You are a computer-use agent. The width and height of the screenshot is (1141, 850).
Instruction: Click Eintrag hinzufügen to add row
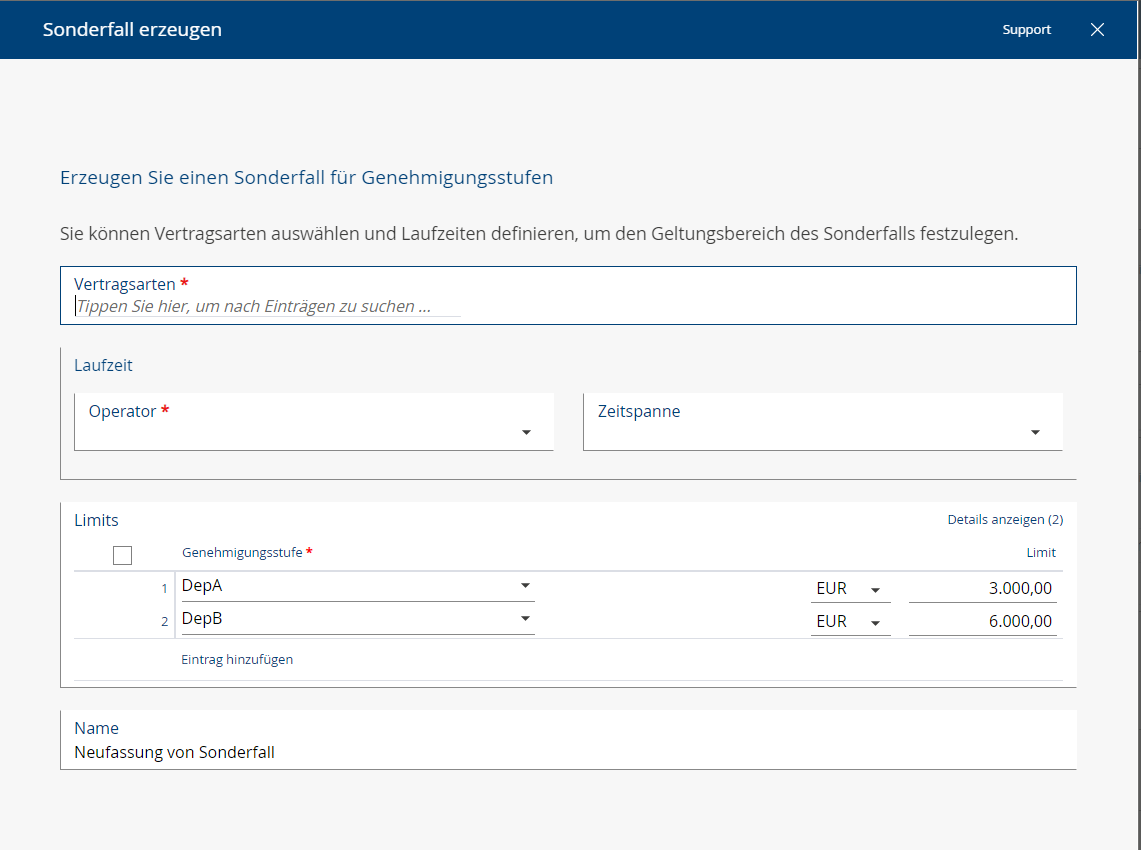[x=237, y=660]
